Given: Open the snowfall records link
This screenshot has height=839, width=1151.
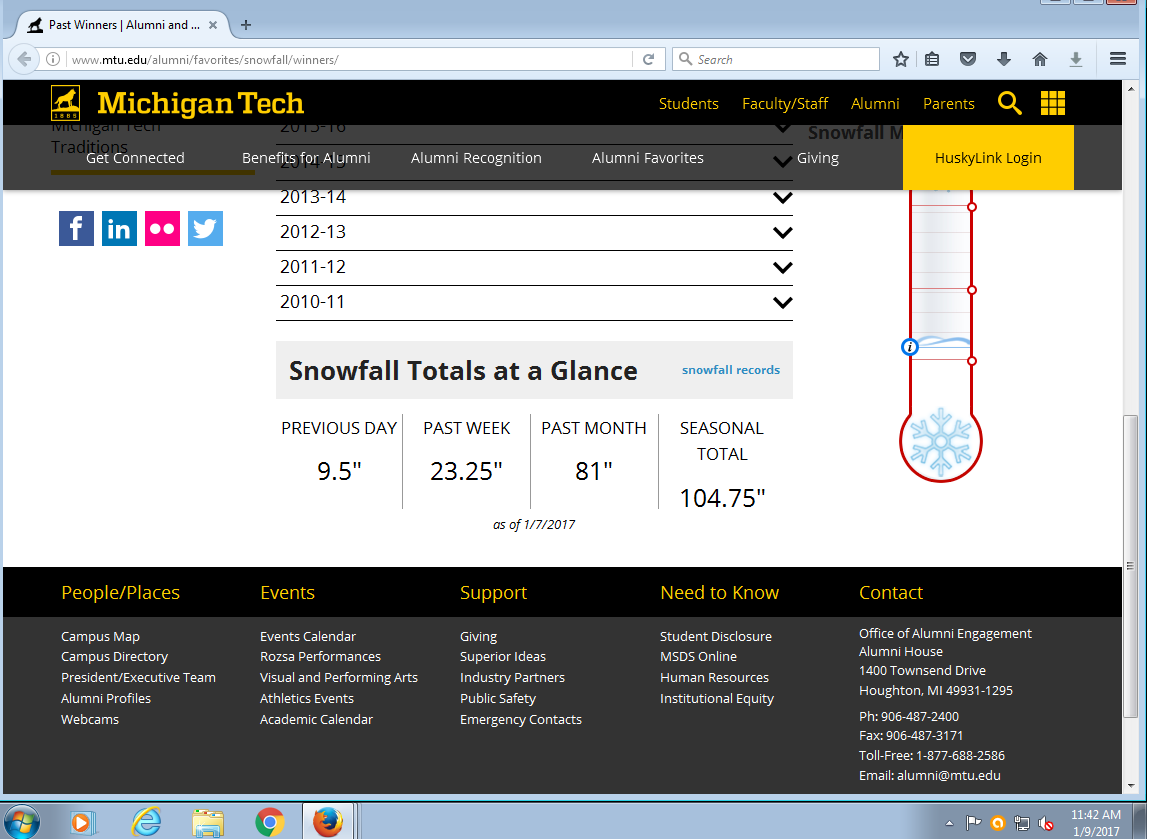Looking at the screenshot, I should (730, 370).
